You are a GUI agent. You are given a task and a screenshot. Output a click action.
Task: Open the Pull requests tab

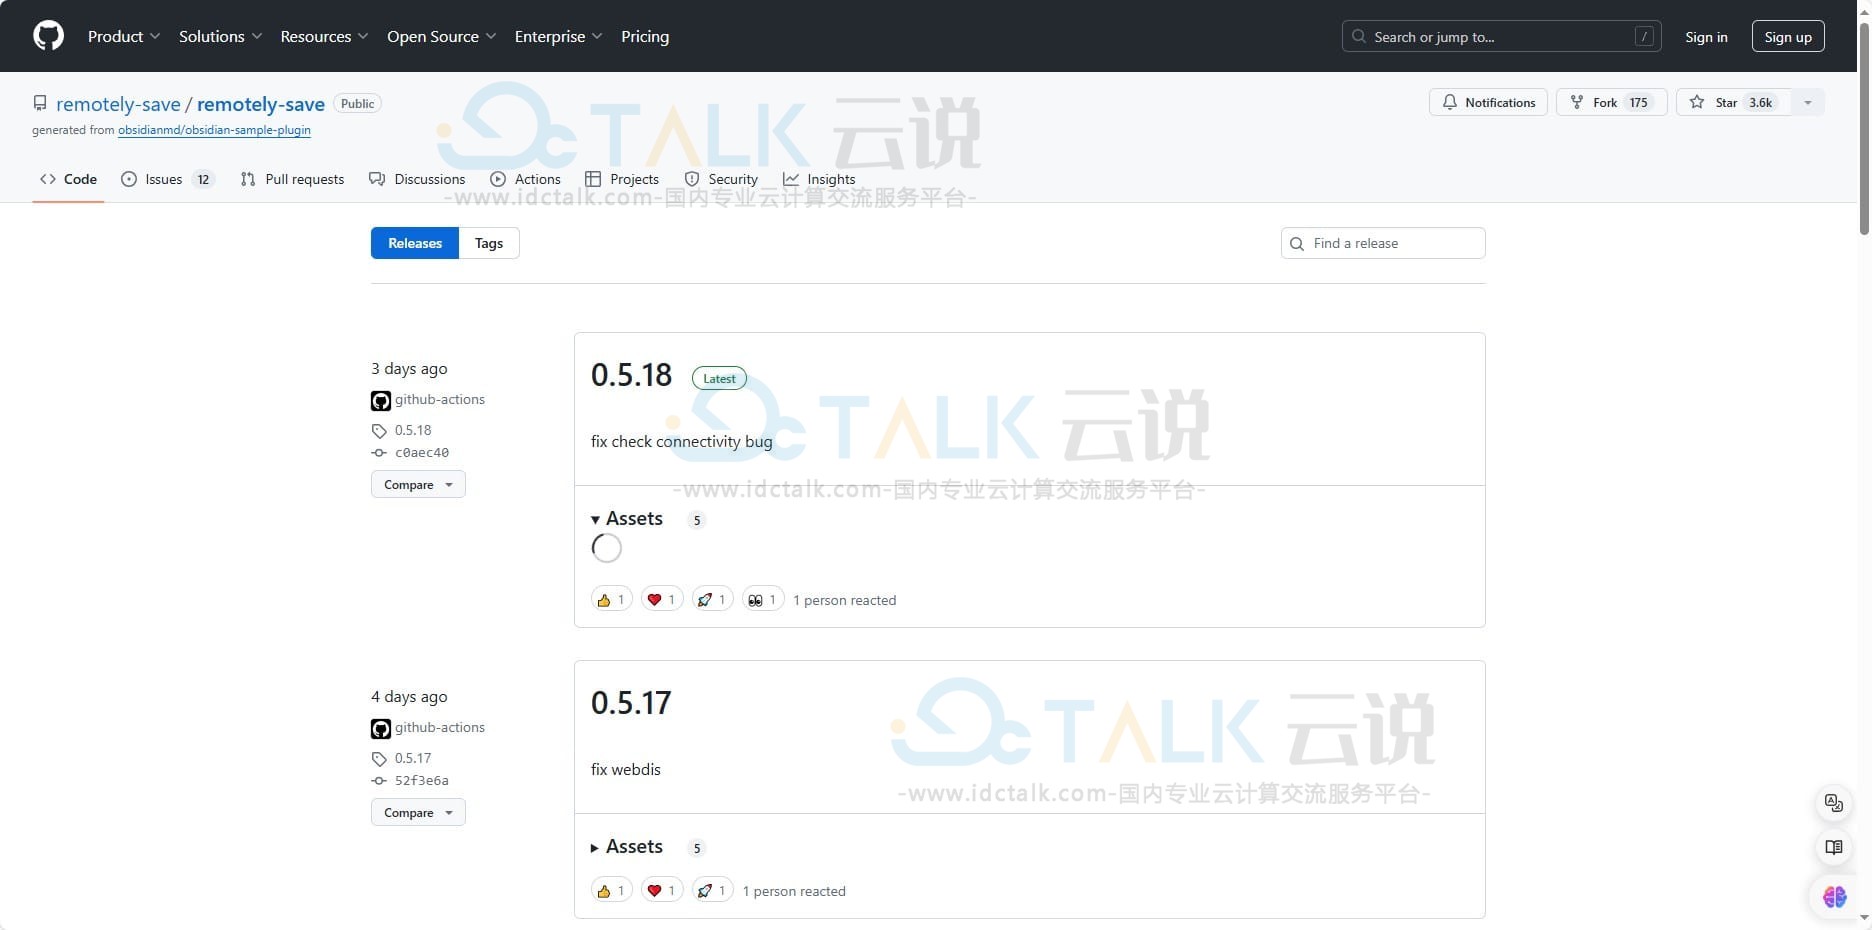[292, 179]
